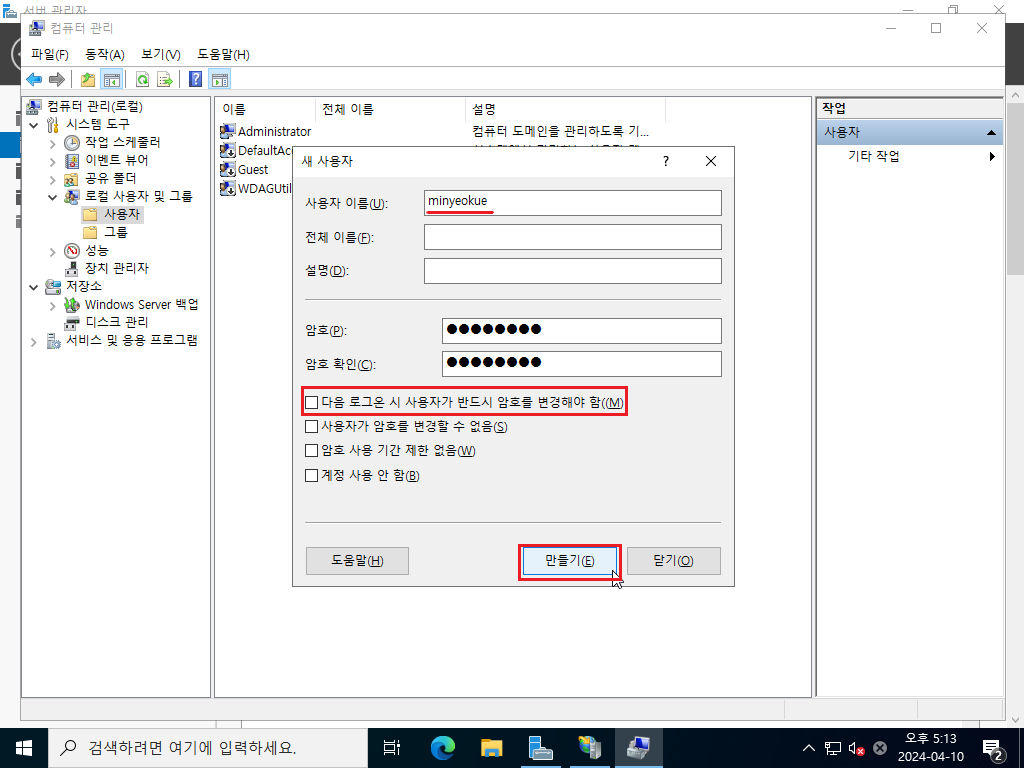Viewport: 1024px width, 768px height.
Task: Expand the Windows Server 백업 node
Action: 53,306
